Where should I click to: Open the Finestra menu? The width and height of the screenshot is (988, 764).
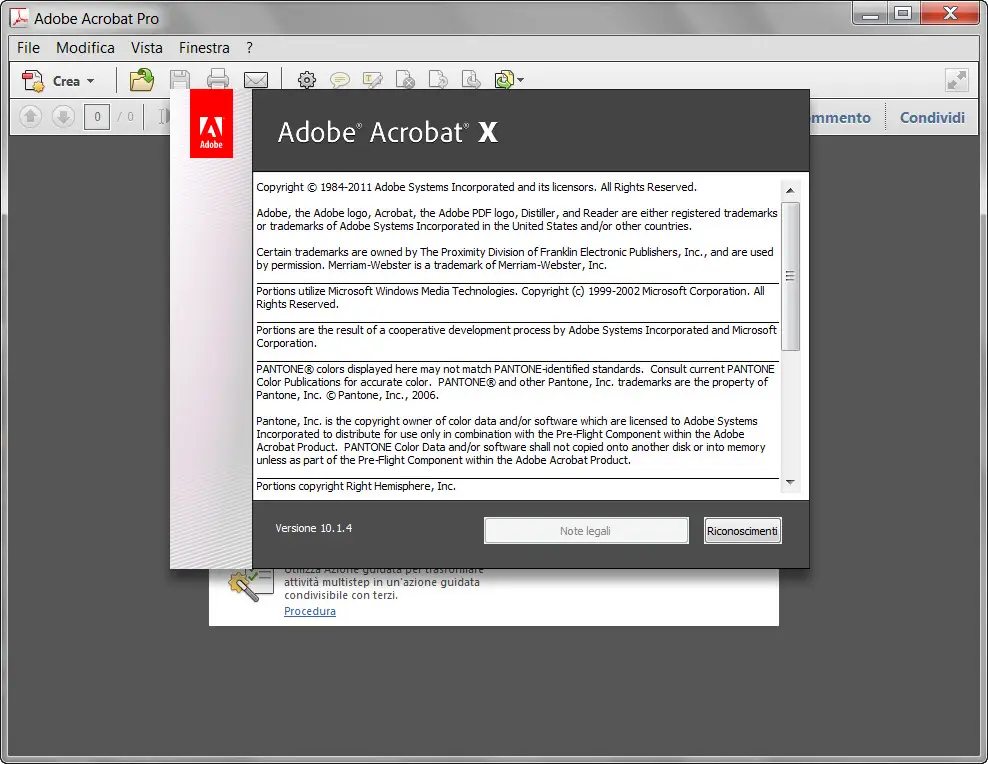pyautogui.click(x=204, y=48)
